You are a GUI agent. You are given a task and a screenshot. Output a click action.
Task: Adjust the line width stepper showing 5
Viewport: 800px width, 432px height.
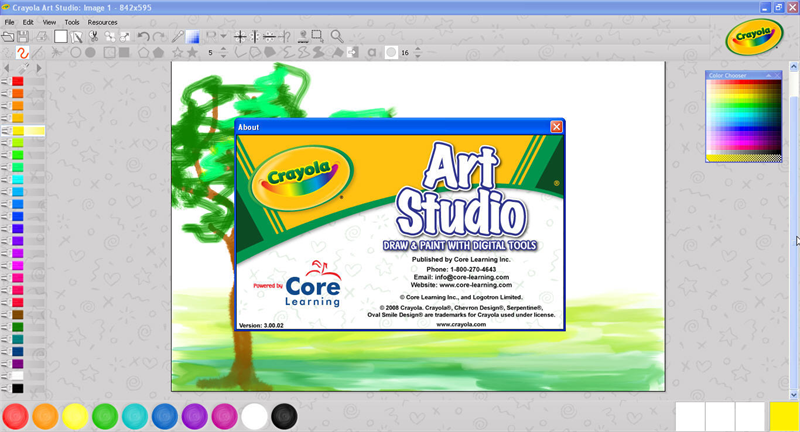point(224,52)
